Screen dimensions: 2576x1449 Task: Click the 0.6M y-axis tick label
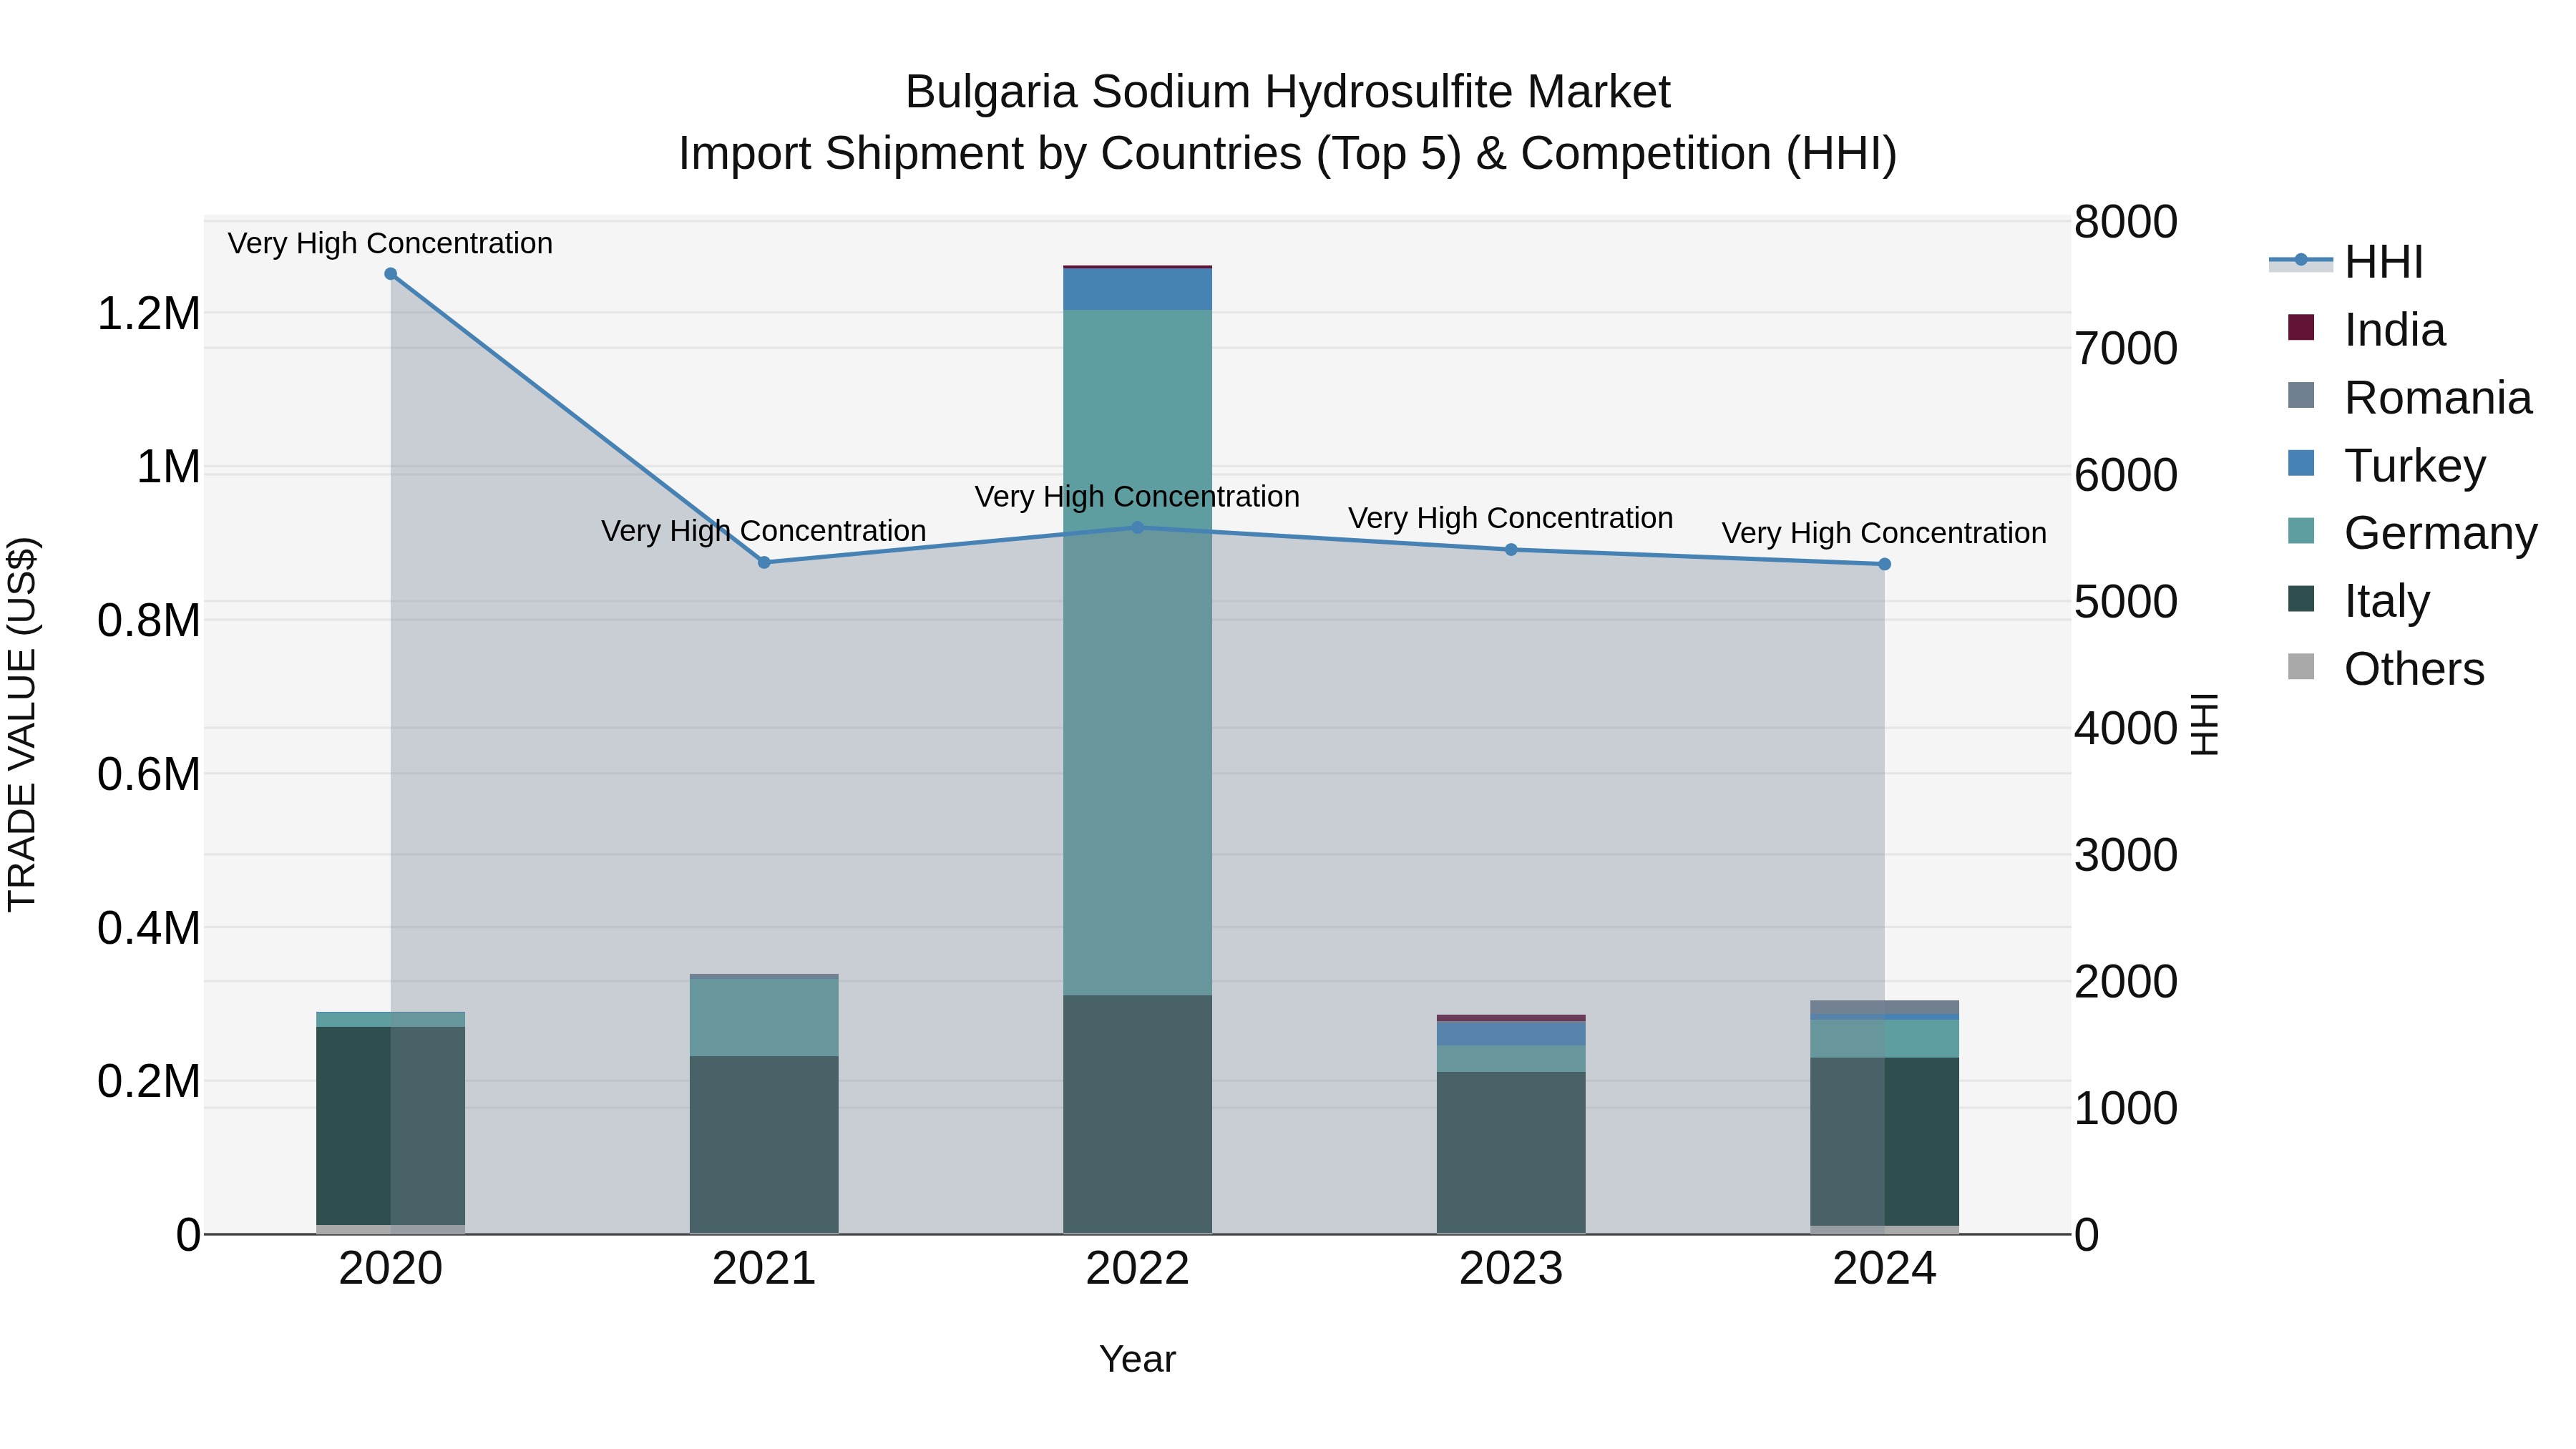[x=149, y=775]
